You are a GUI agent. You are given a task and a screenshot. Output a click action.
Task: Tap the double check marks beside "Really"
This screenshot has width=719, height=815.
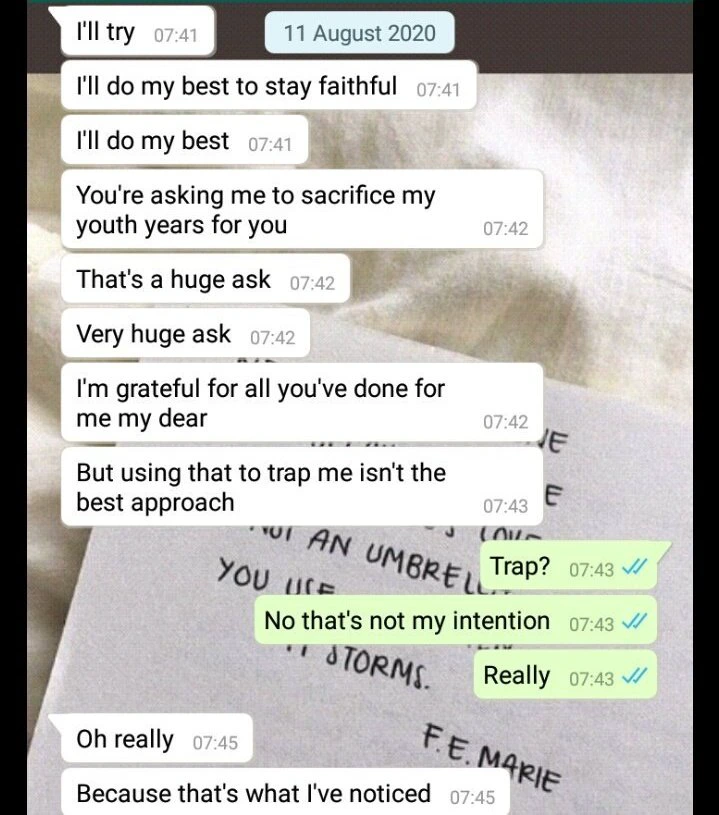tap(634, 676)
